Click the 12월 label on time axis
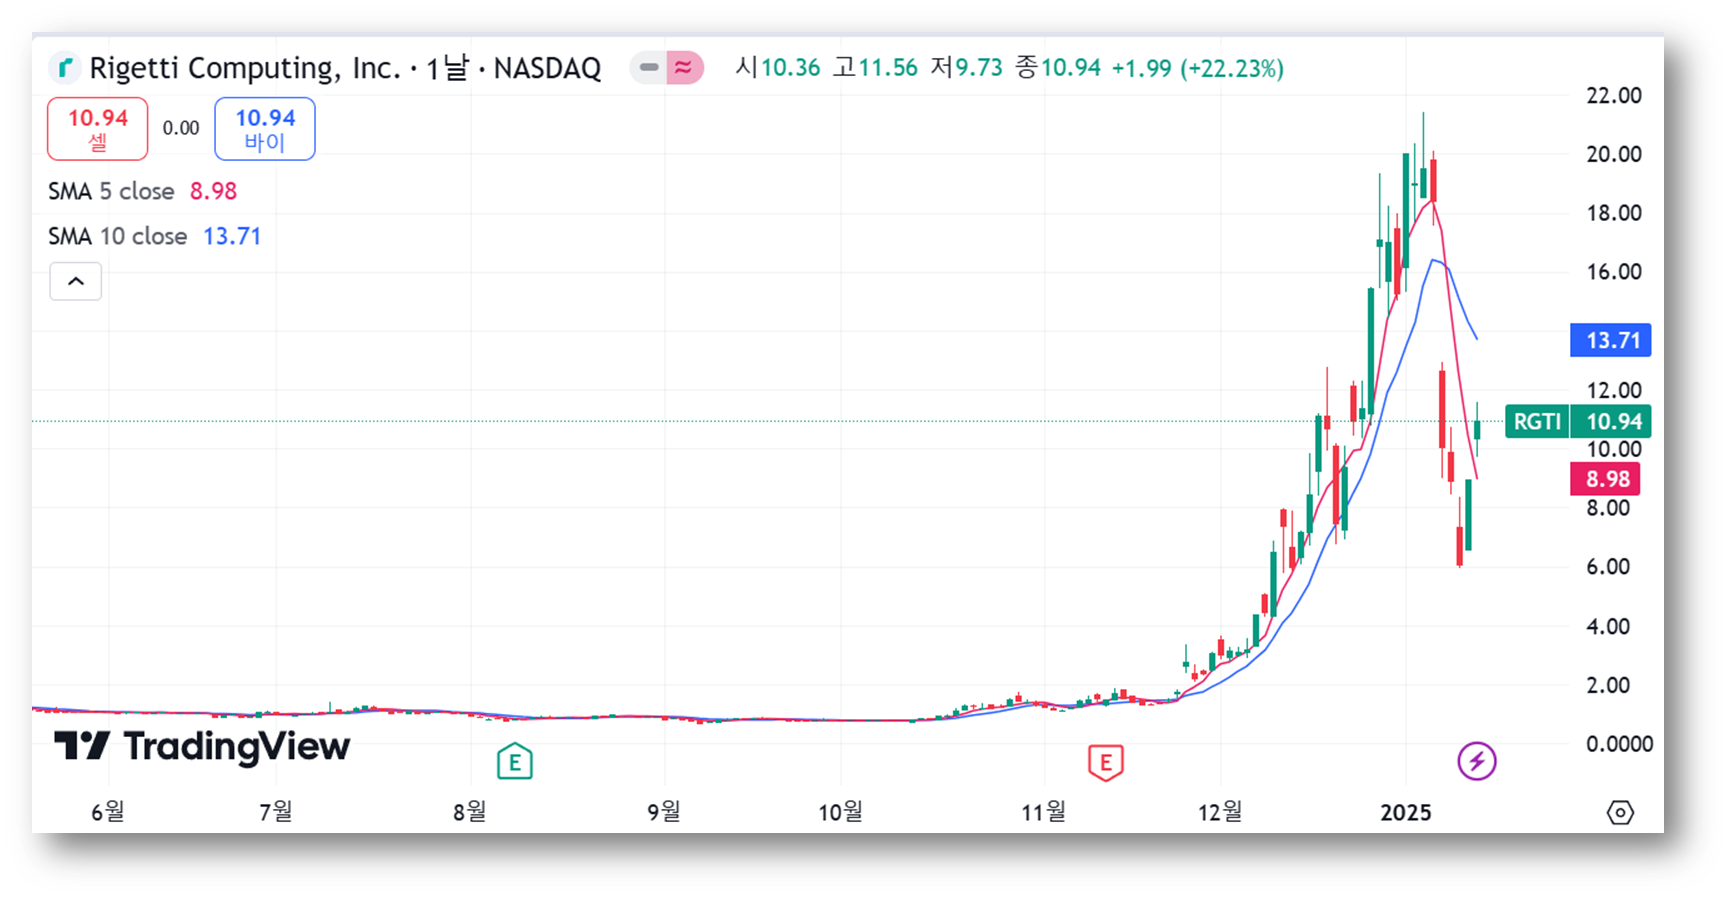The width and height of the screenshot is (1729, 898). [1220, 812]
